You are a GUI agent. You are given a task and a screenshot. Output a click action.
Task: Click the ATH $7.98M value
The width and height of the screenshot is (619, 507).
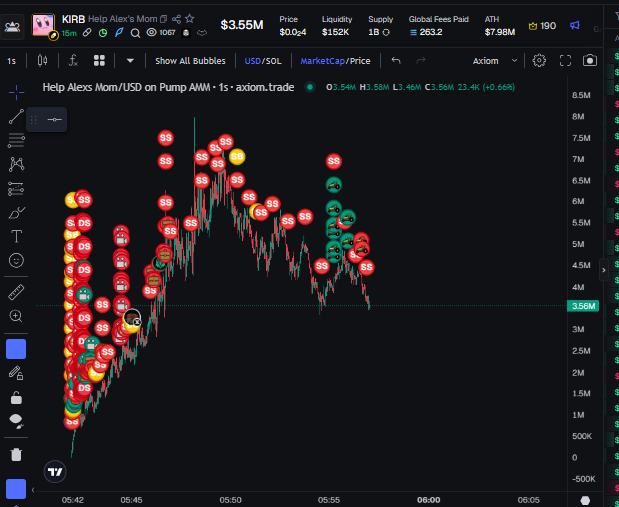tap(500, 32)
